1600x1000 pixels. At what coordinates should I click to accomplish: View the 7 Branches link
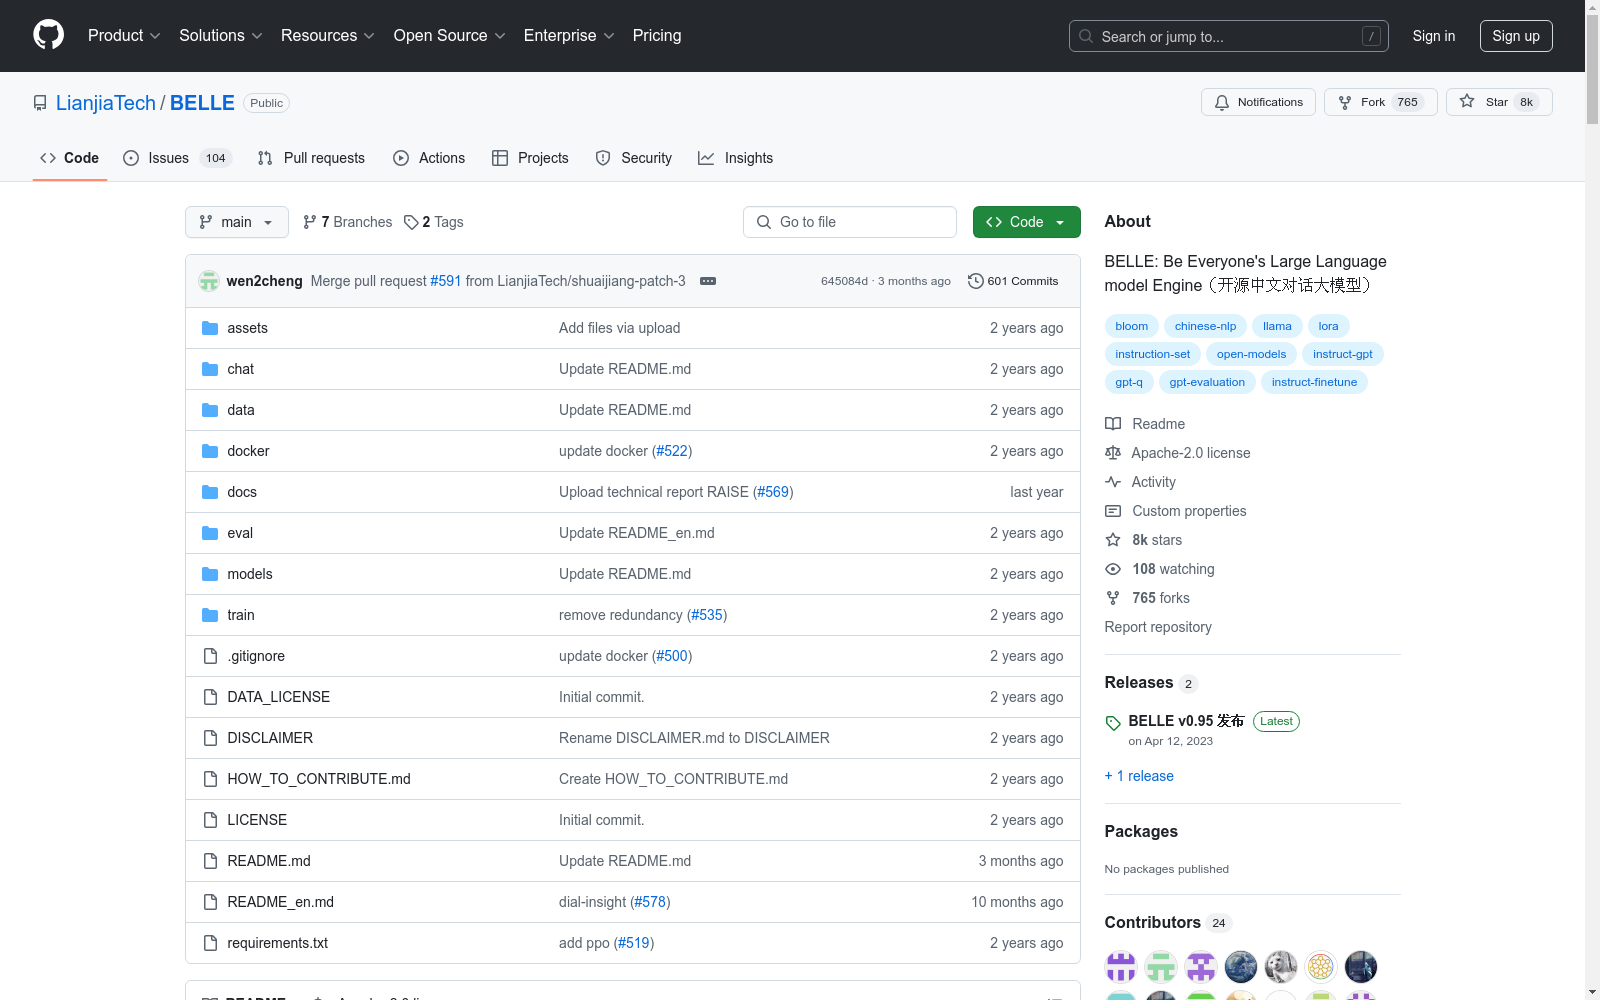click(347, 222)
